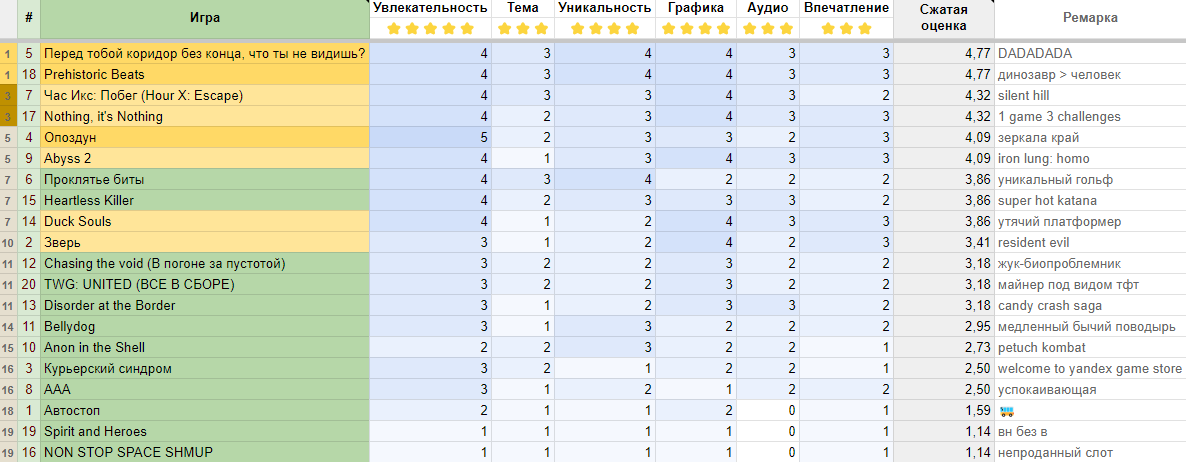
Task: Select the Сжатая оценка header cell
Action: pyautogui.click(x=943, y=18)
